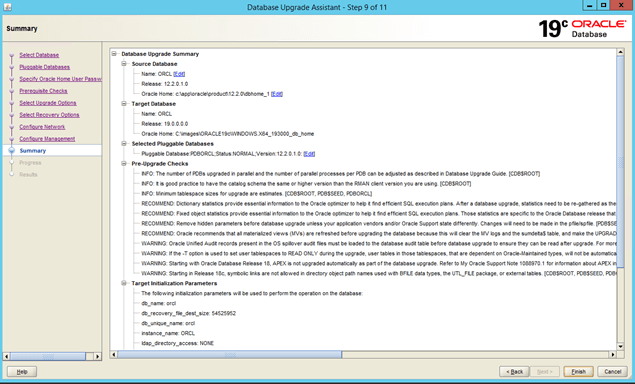Viewport: 635px width, 384px height.
Task: Collapse the Pre-Upgrade Checks node
Action: click(x=124, y=163)
